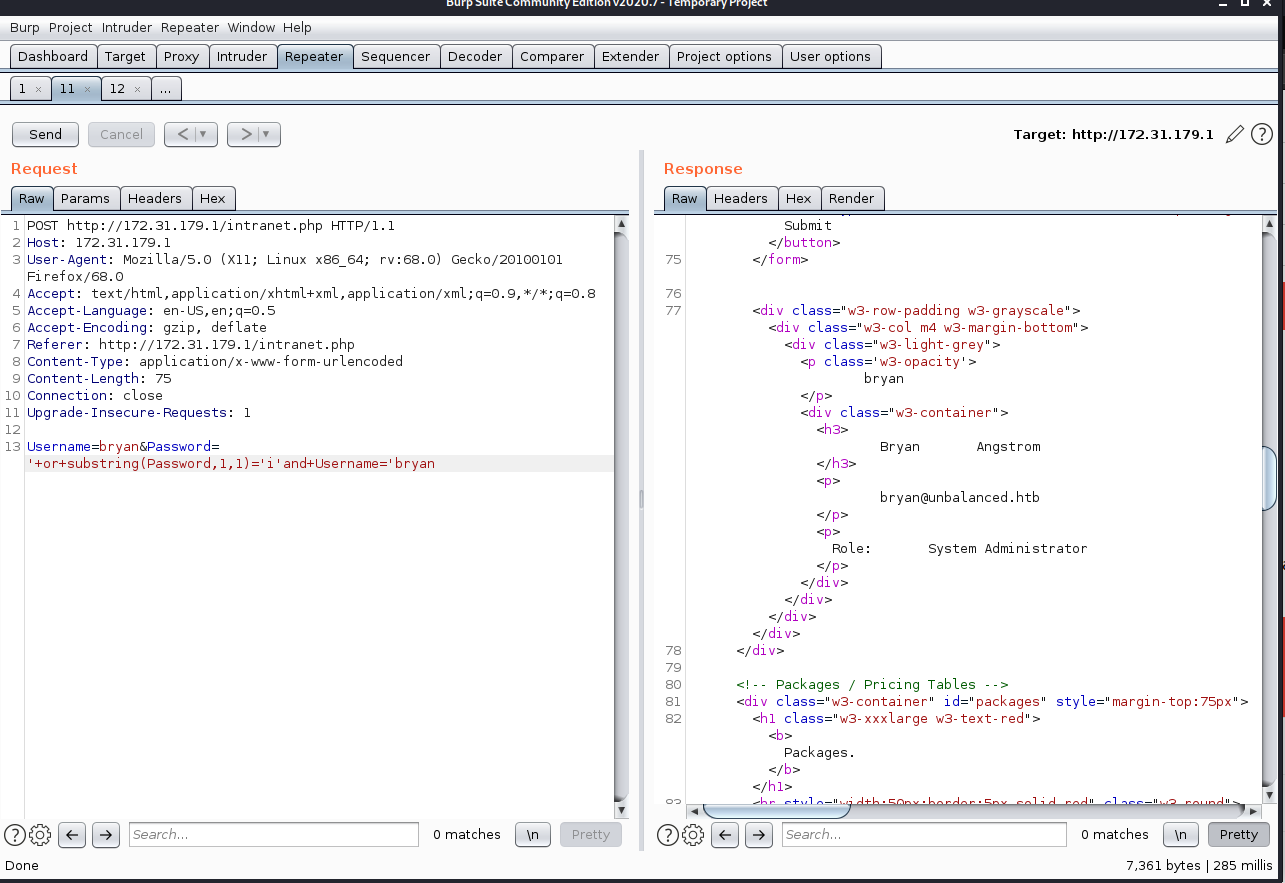1285x883 pixels.
Task: Go to previous response search match arrow
Action: click(725, 835)
